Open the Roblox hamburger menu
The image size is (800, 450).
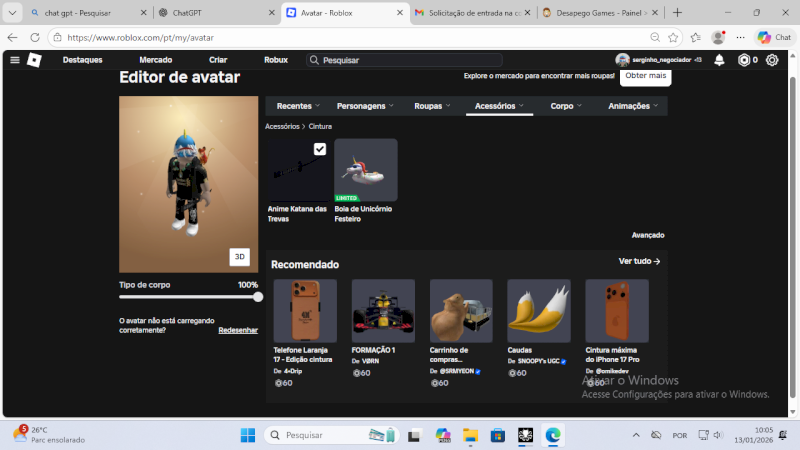click(15, 60)
